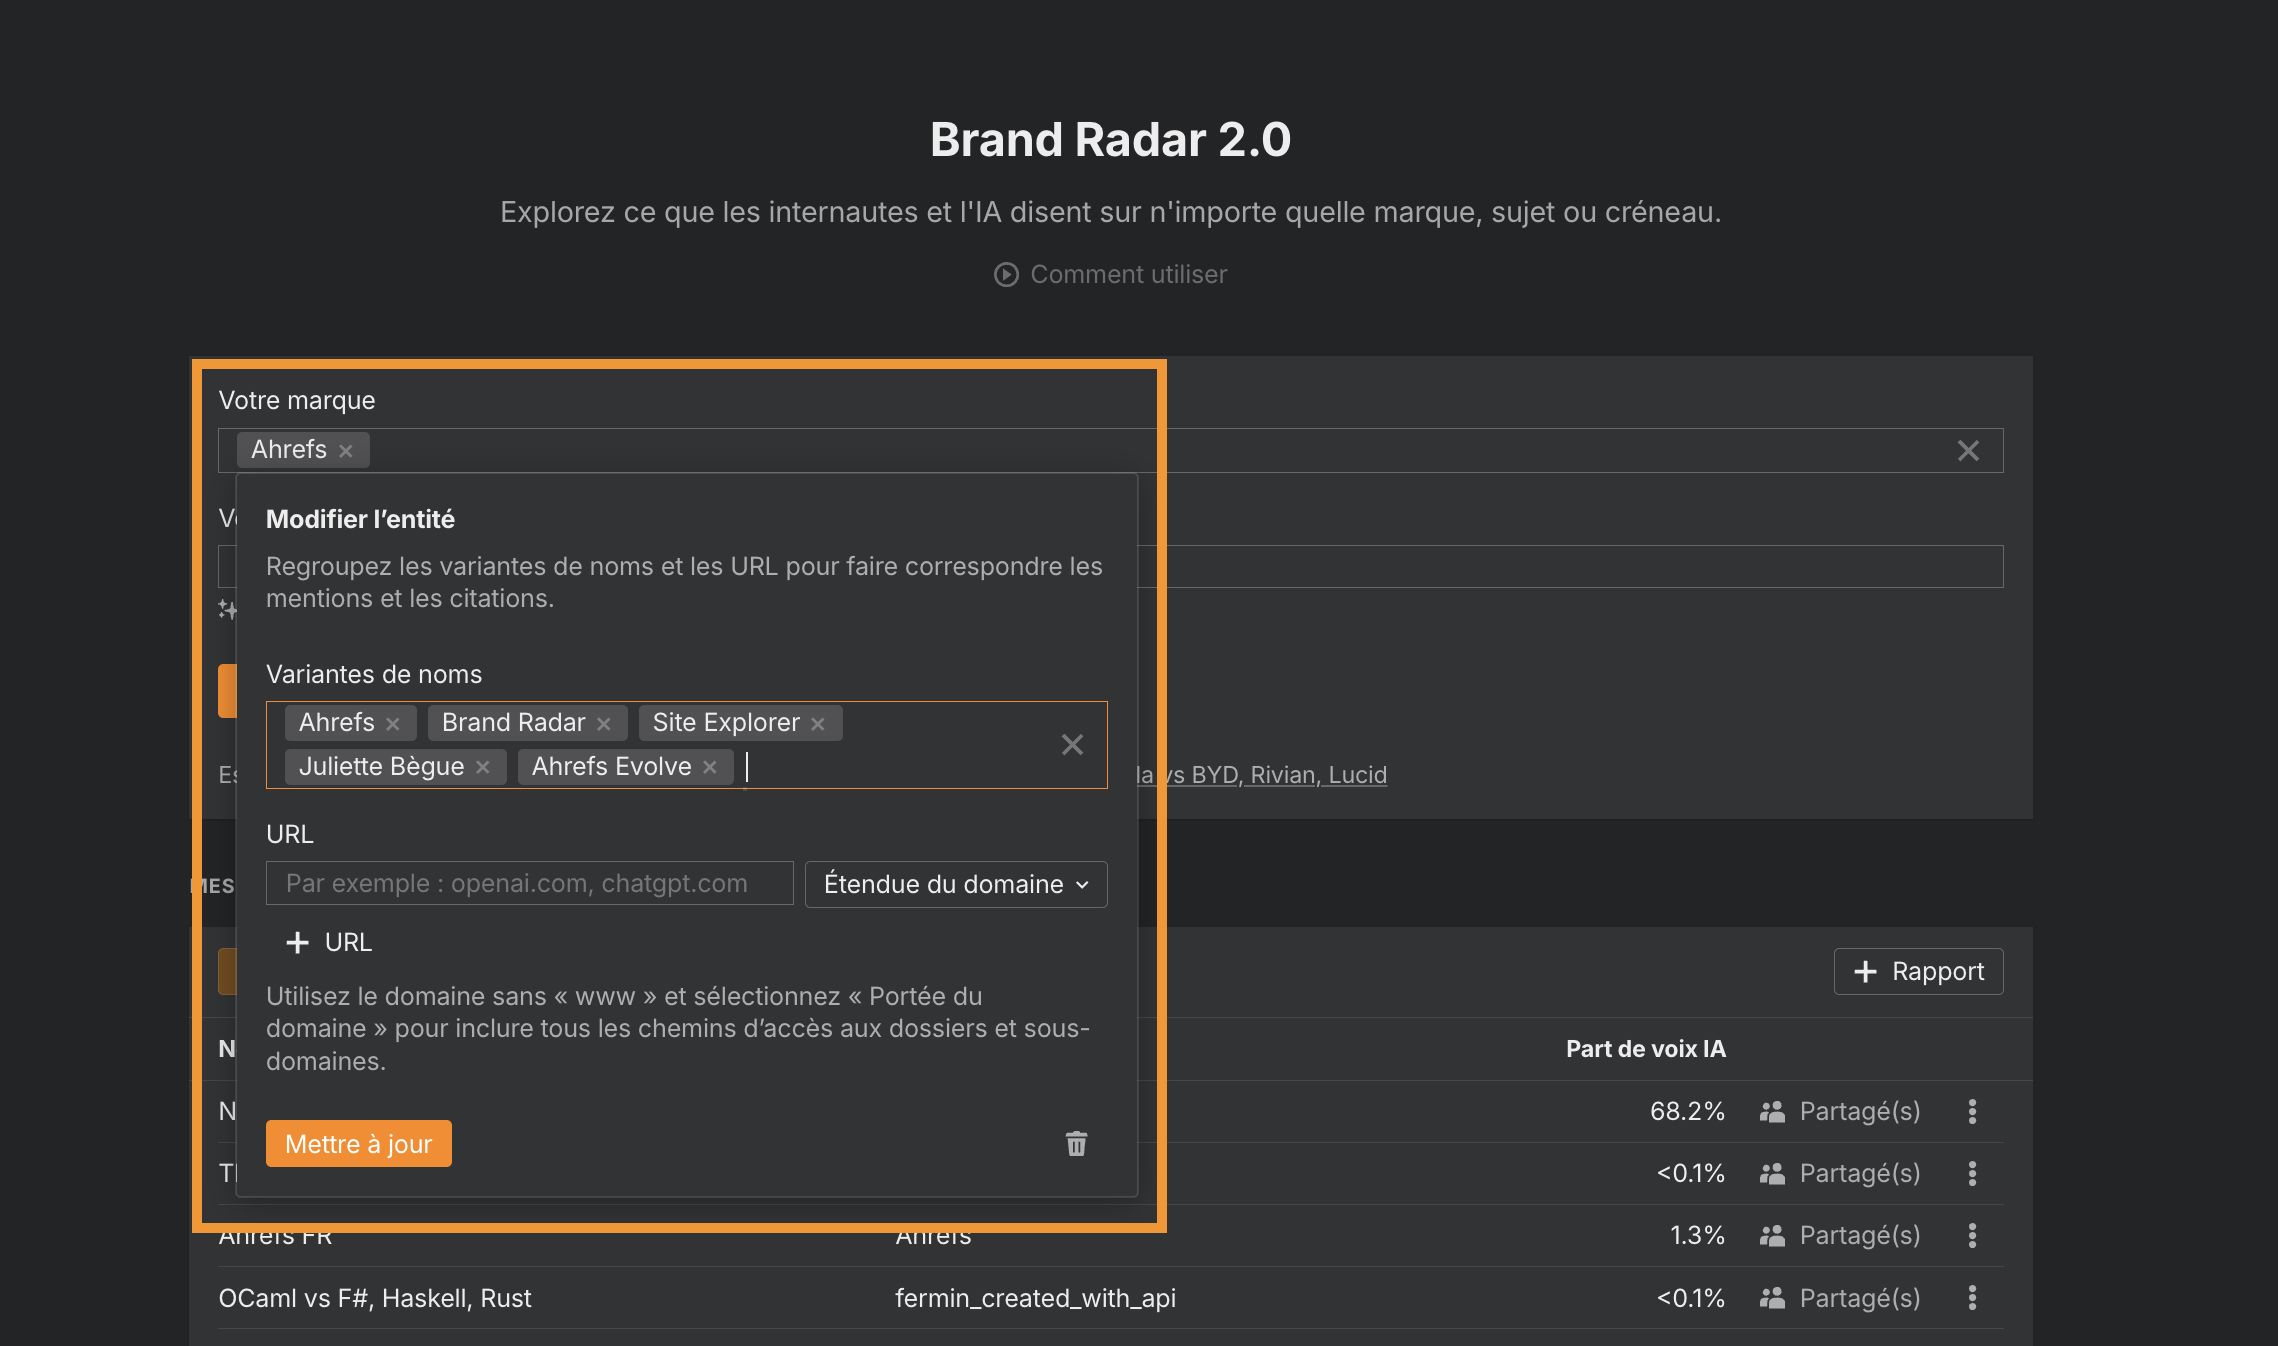The height and width of the screenshot is (1346, 2278).
Task: Remove the Site Explorer name variant
Action: pyautogui.click(x=818, y=722)
